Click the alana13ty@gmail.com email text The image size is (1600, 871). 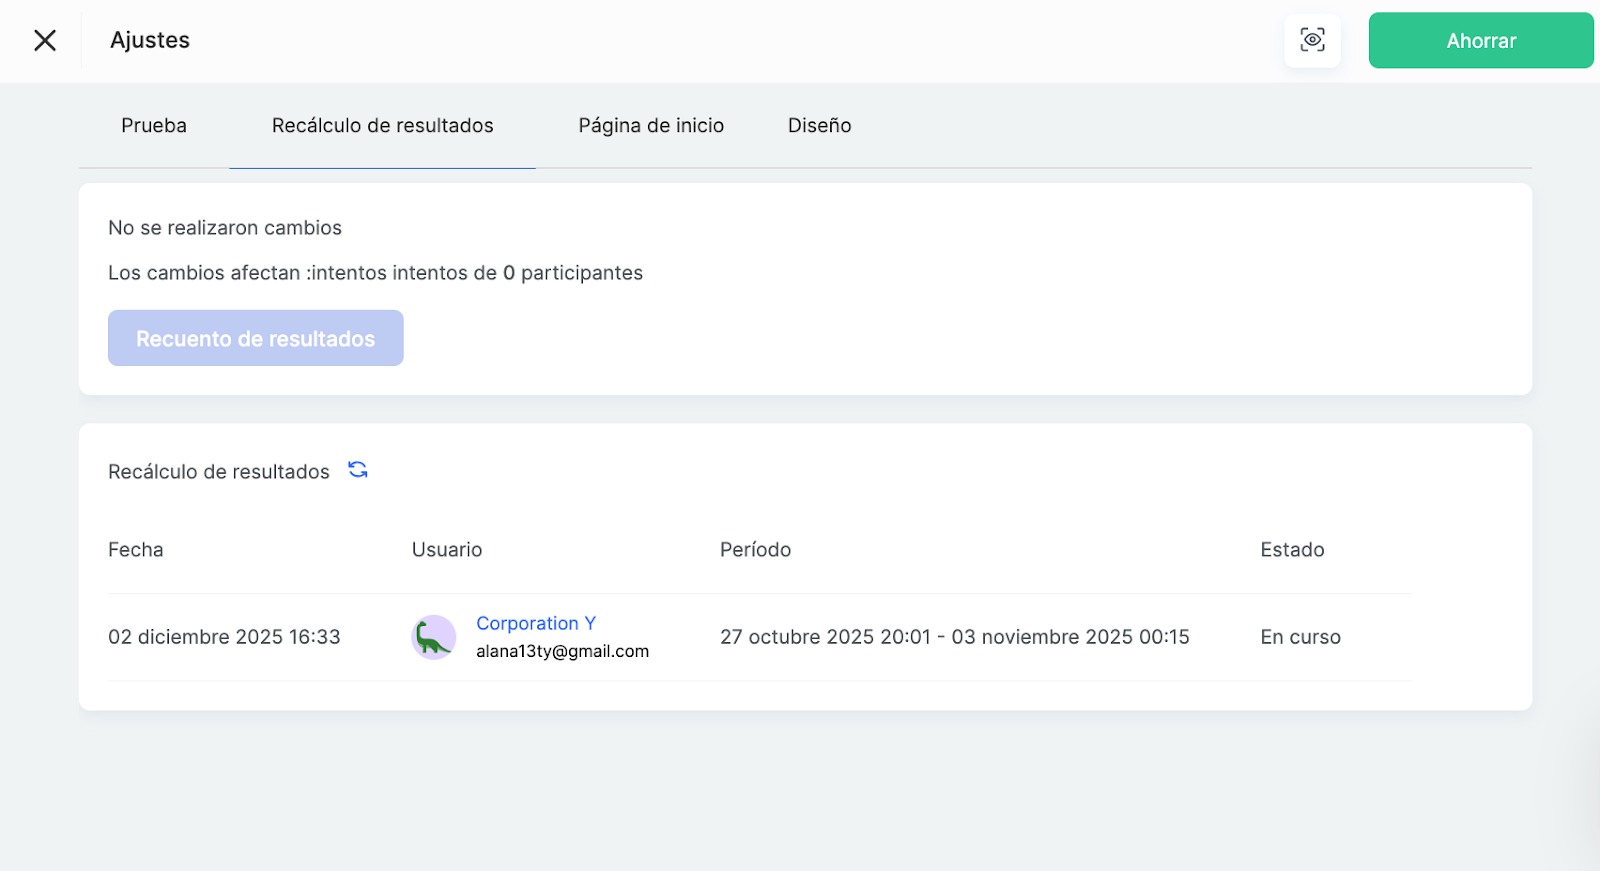(562, 651)
